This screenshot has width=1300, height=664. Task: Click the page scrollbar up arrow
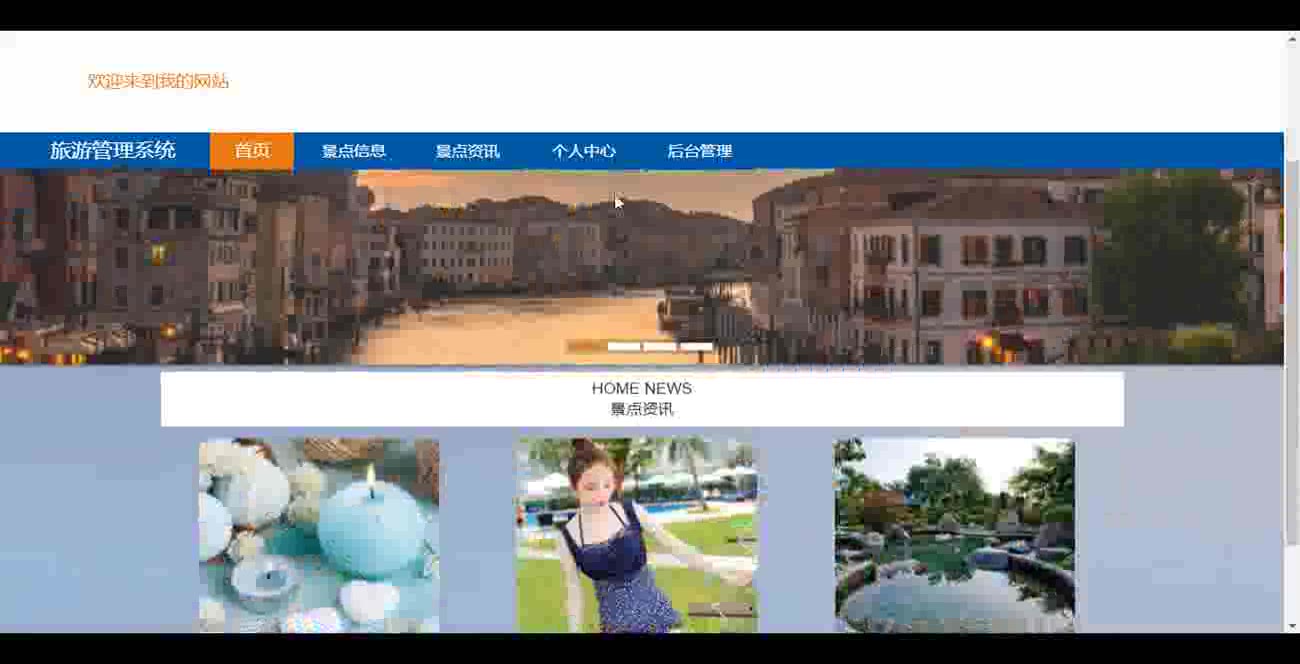[1291, 39]
